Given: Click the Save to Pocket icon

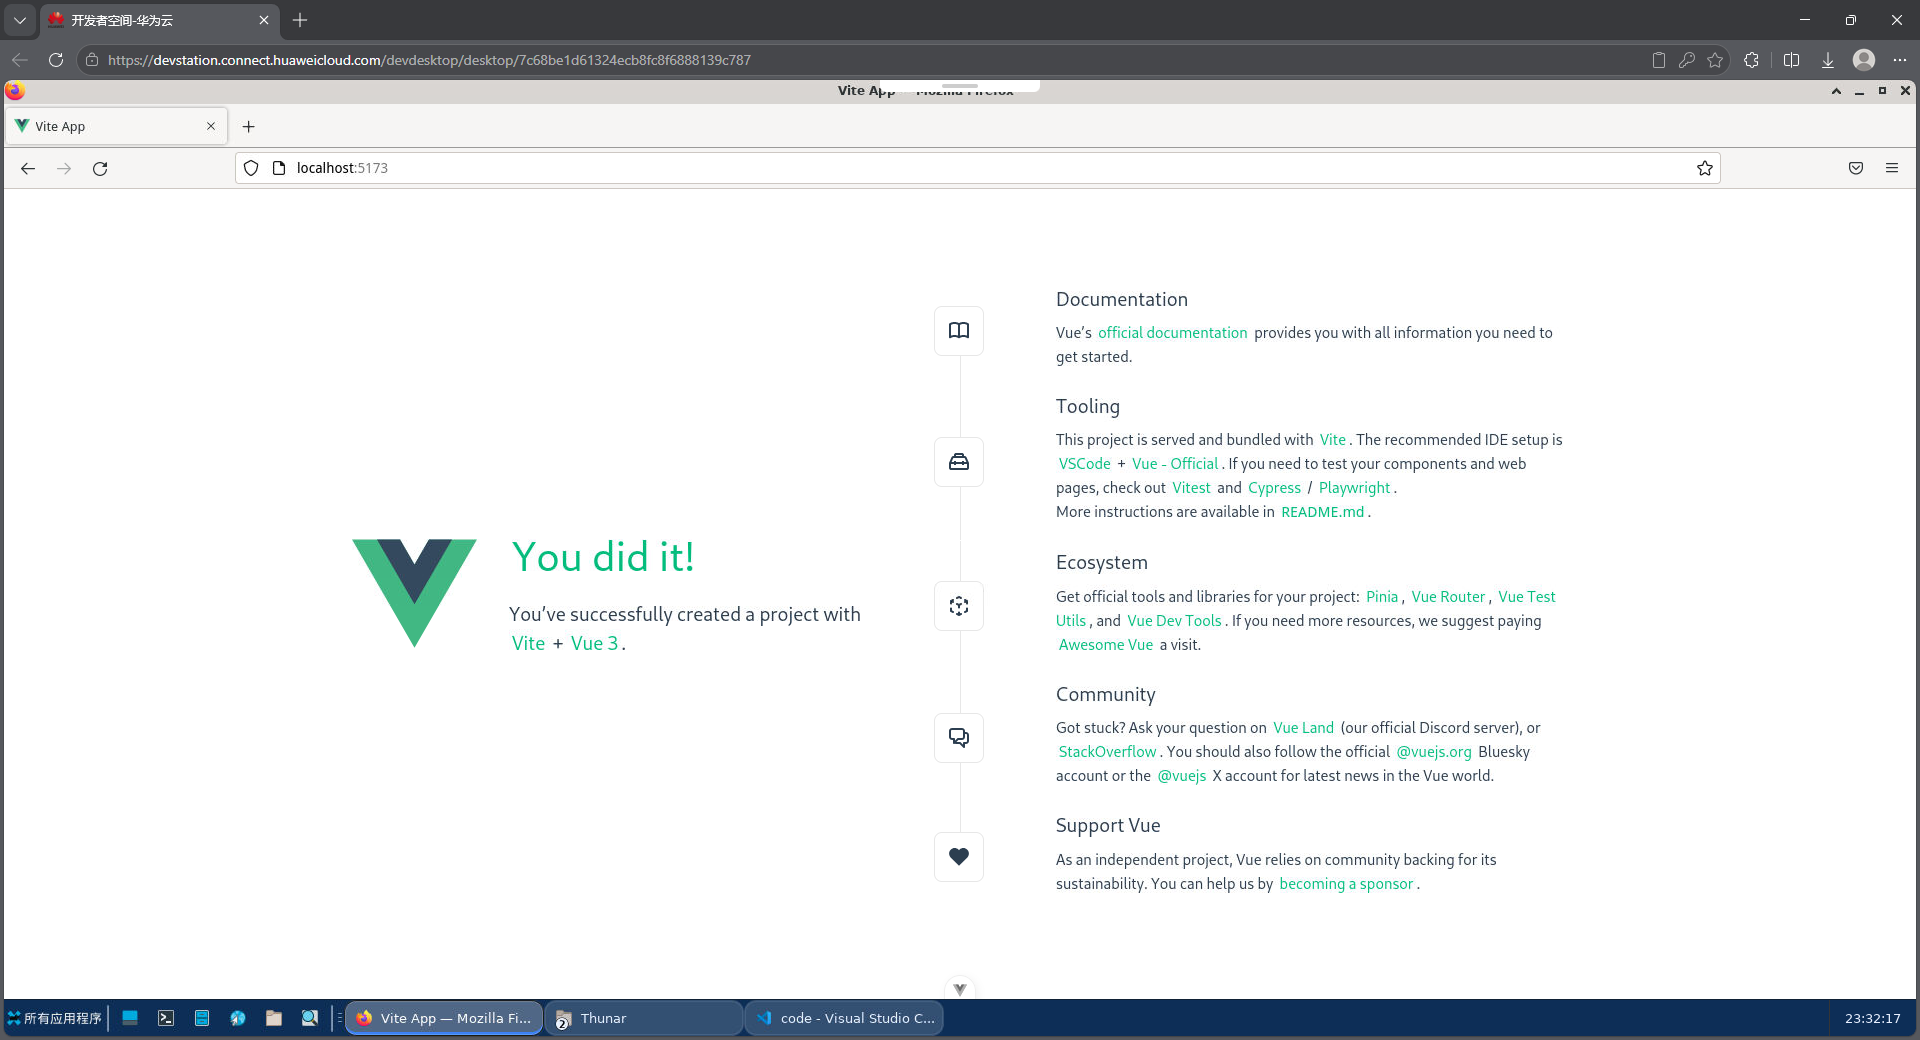Looking at the screenshot, I should (x=1856, y=168).
